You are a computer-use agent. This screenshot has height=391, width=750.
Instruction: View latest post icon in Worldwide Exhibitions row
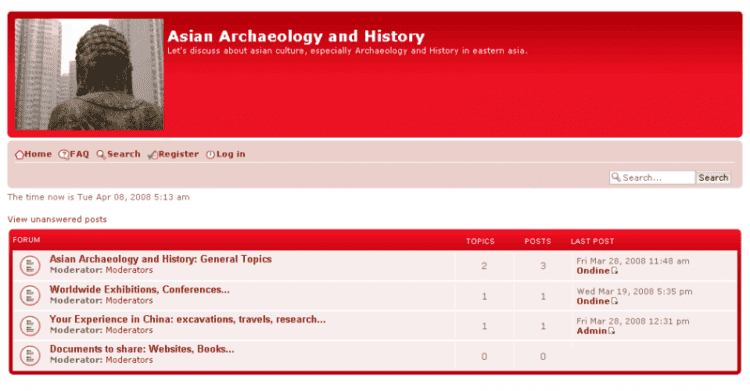point(615,301)
